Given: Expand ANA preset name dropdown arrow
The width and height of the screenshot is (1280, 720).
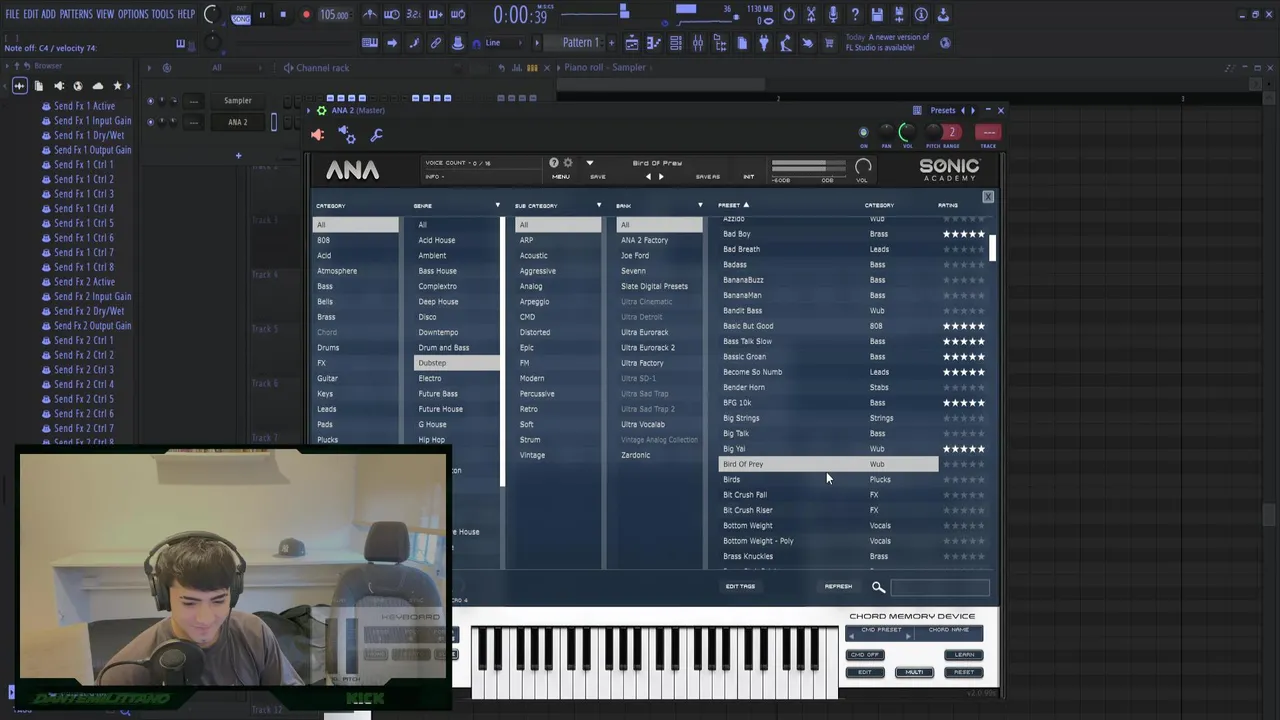Looking at the screenshot, I should (x=589, y=163).
